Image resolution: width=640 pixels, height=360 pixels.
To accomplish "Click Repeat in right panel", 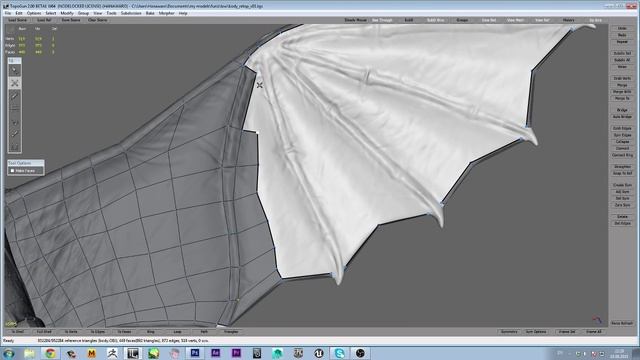I will [622, 42].
